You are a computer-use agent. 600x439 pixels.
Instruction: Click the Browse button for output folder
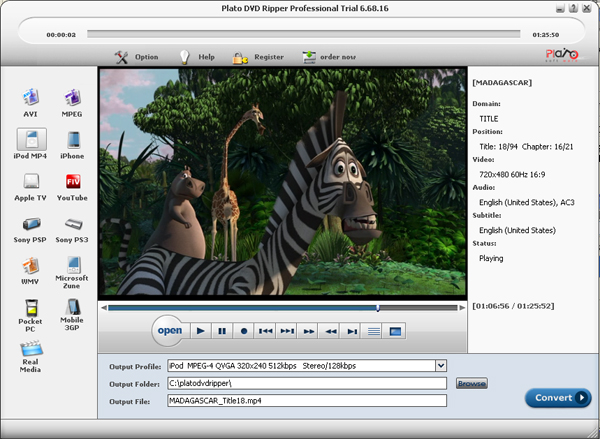[x=471, y=383]
